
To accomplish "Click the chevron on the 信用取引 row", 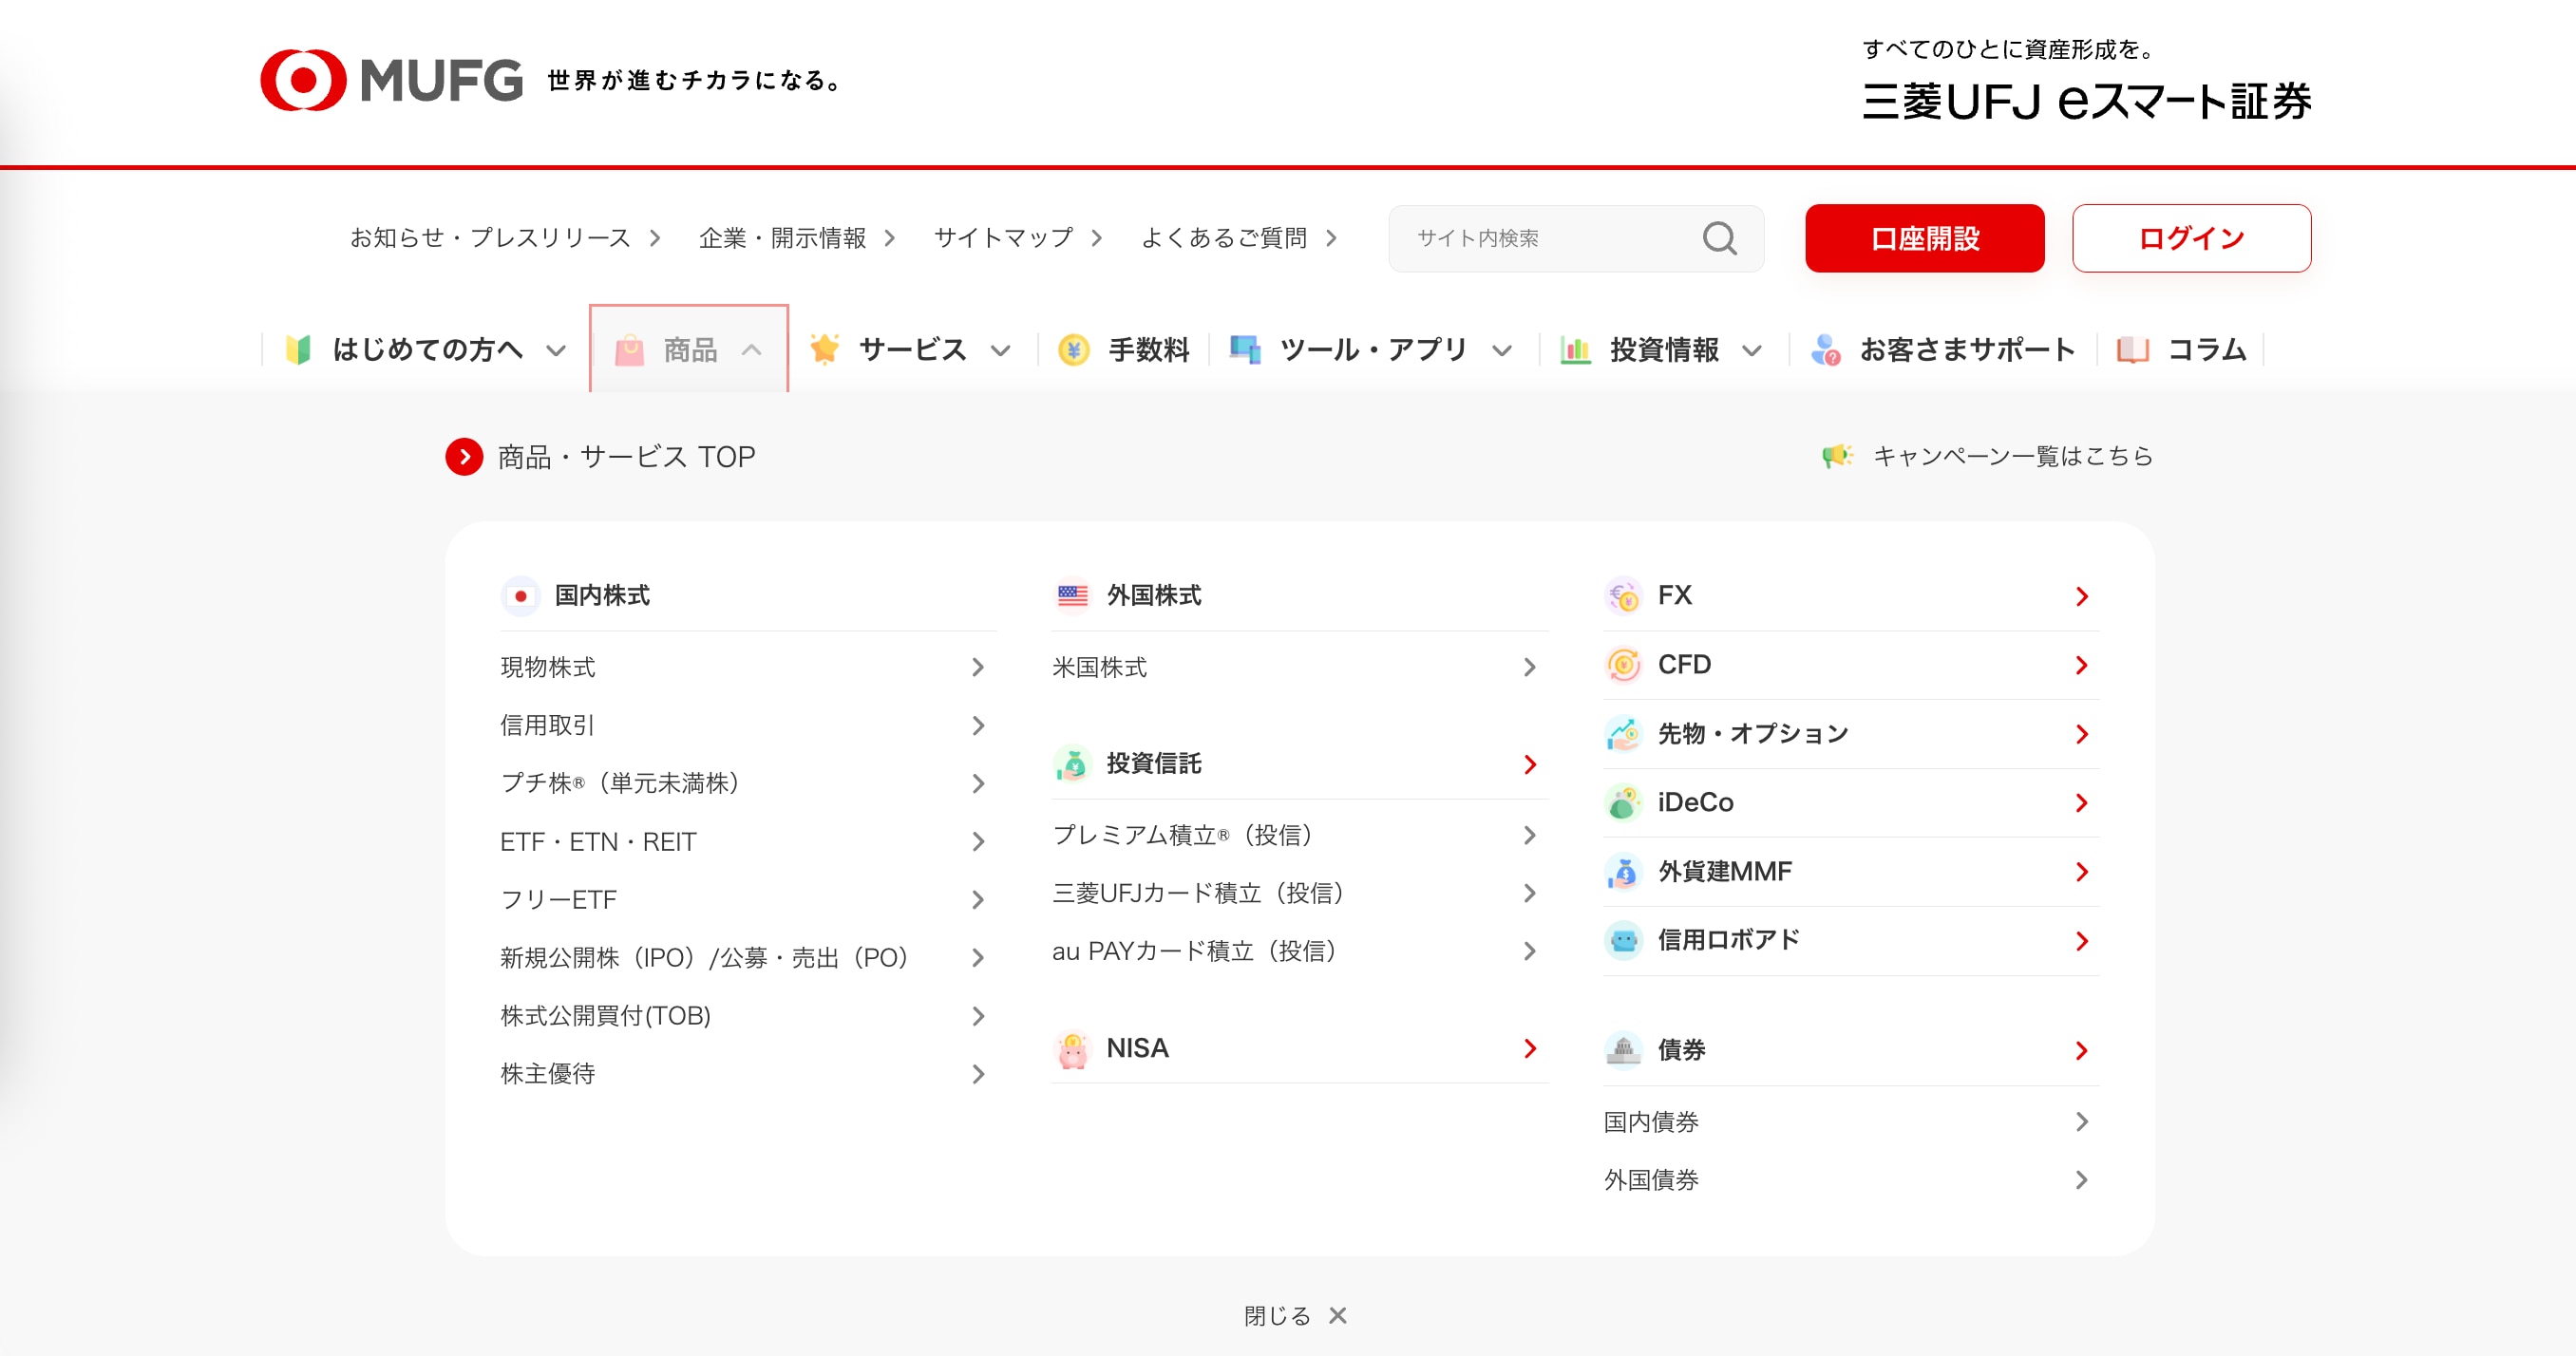I will [x=978, y=726].
